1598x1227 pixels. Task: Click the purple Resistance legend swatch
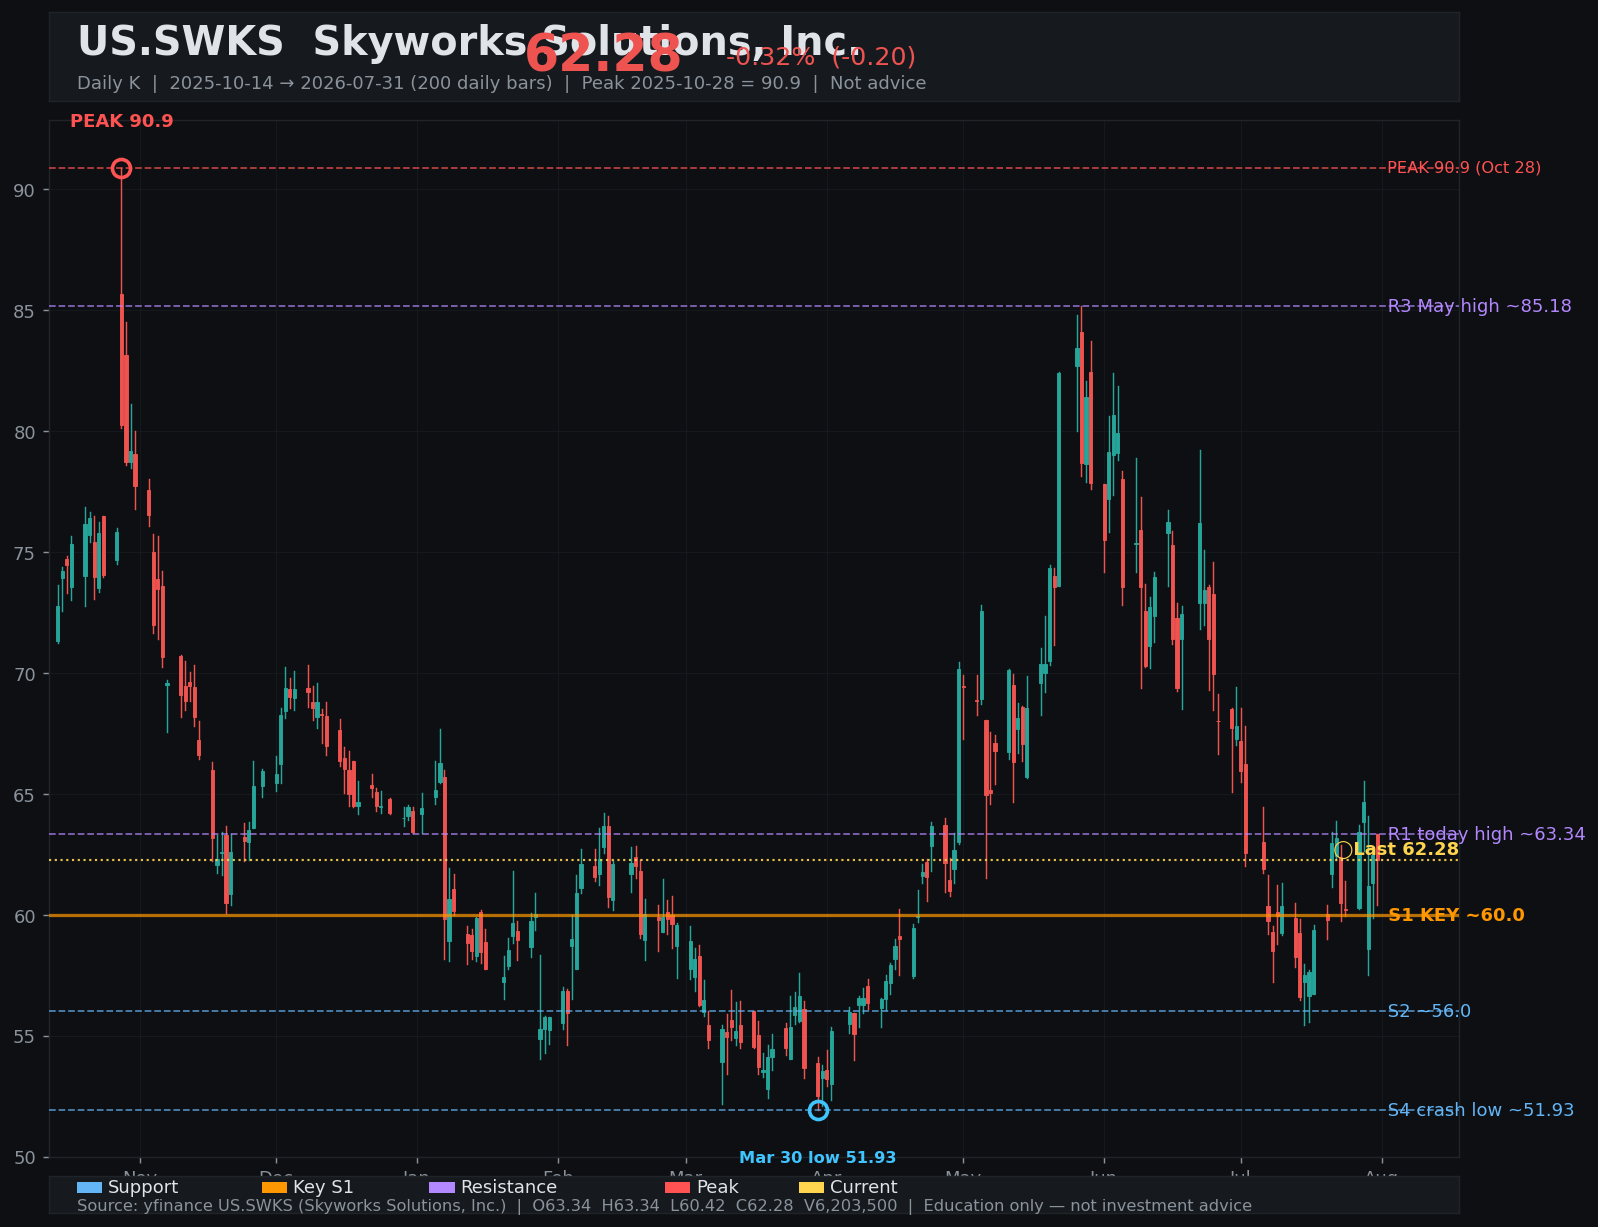[x=442, y=1187]
